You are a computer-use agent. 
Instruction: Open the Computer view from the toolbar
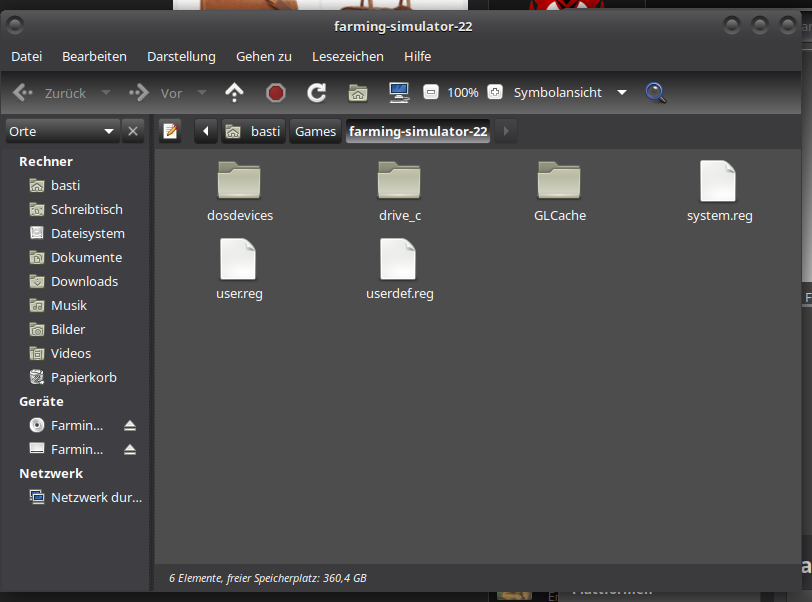coord(399,93)
